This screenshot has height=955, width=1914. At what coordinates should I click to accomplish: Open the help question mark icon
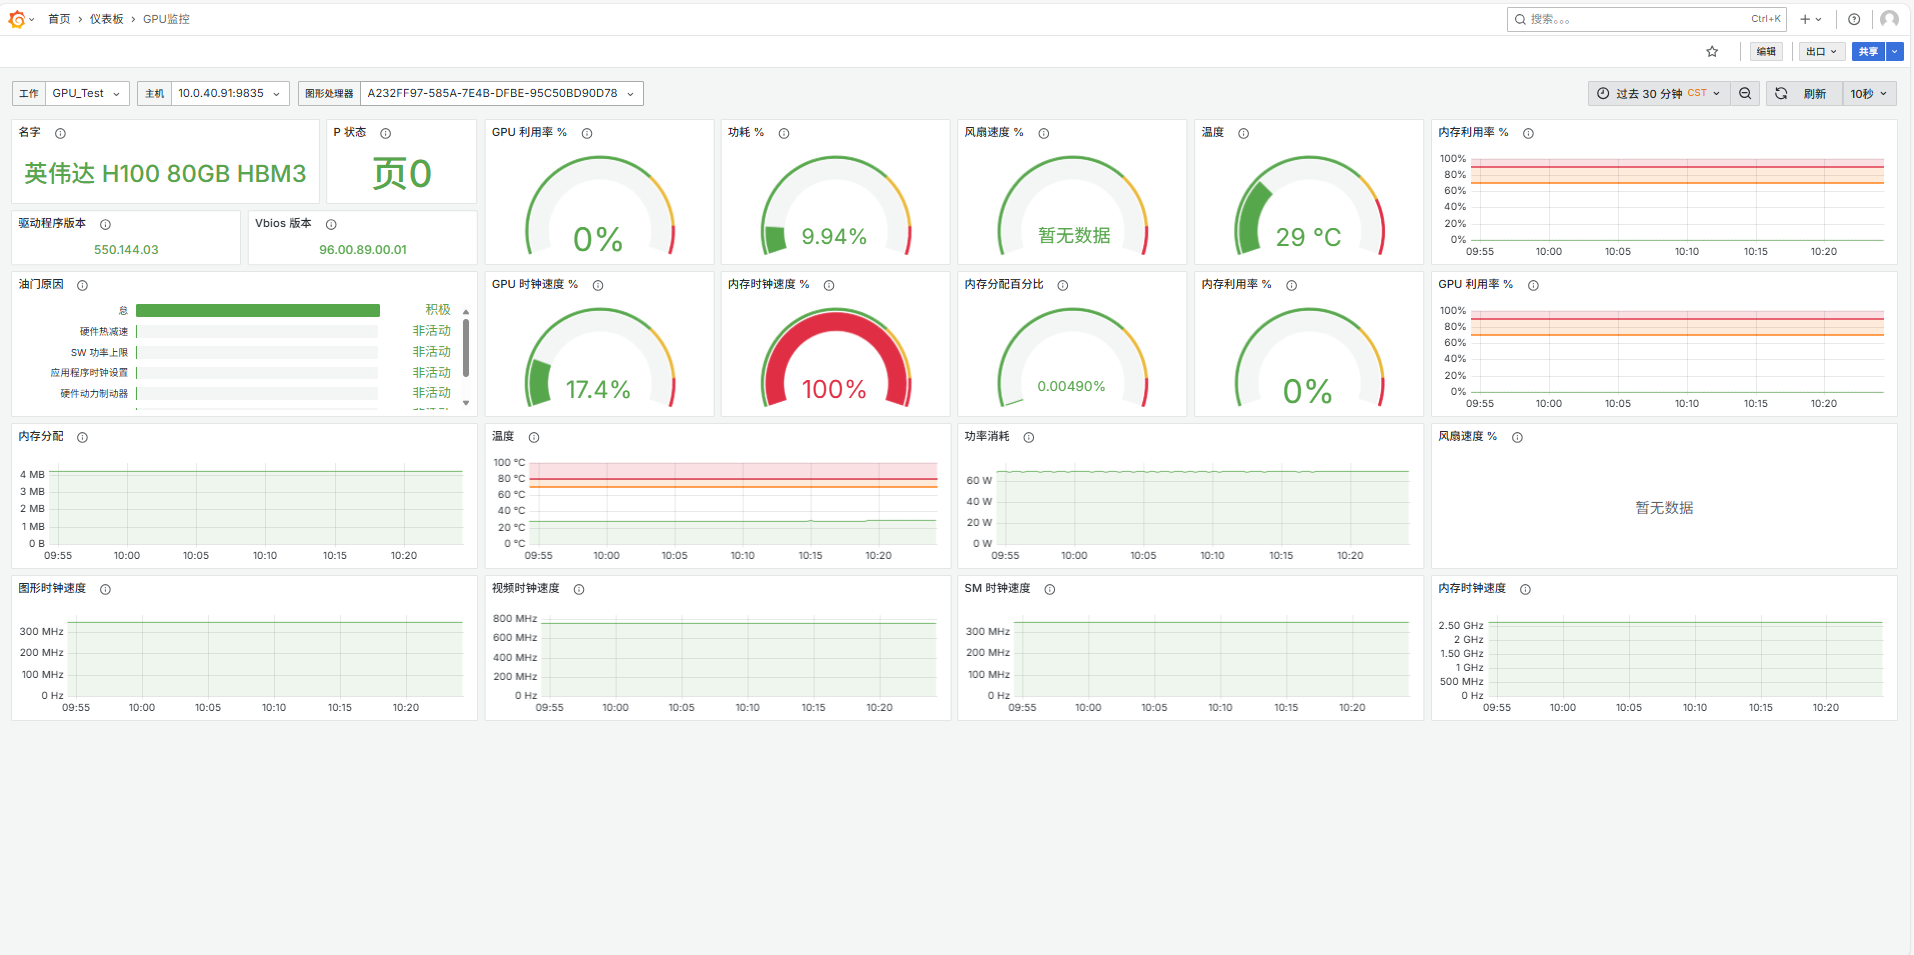point(1854,19)
